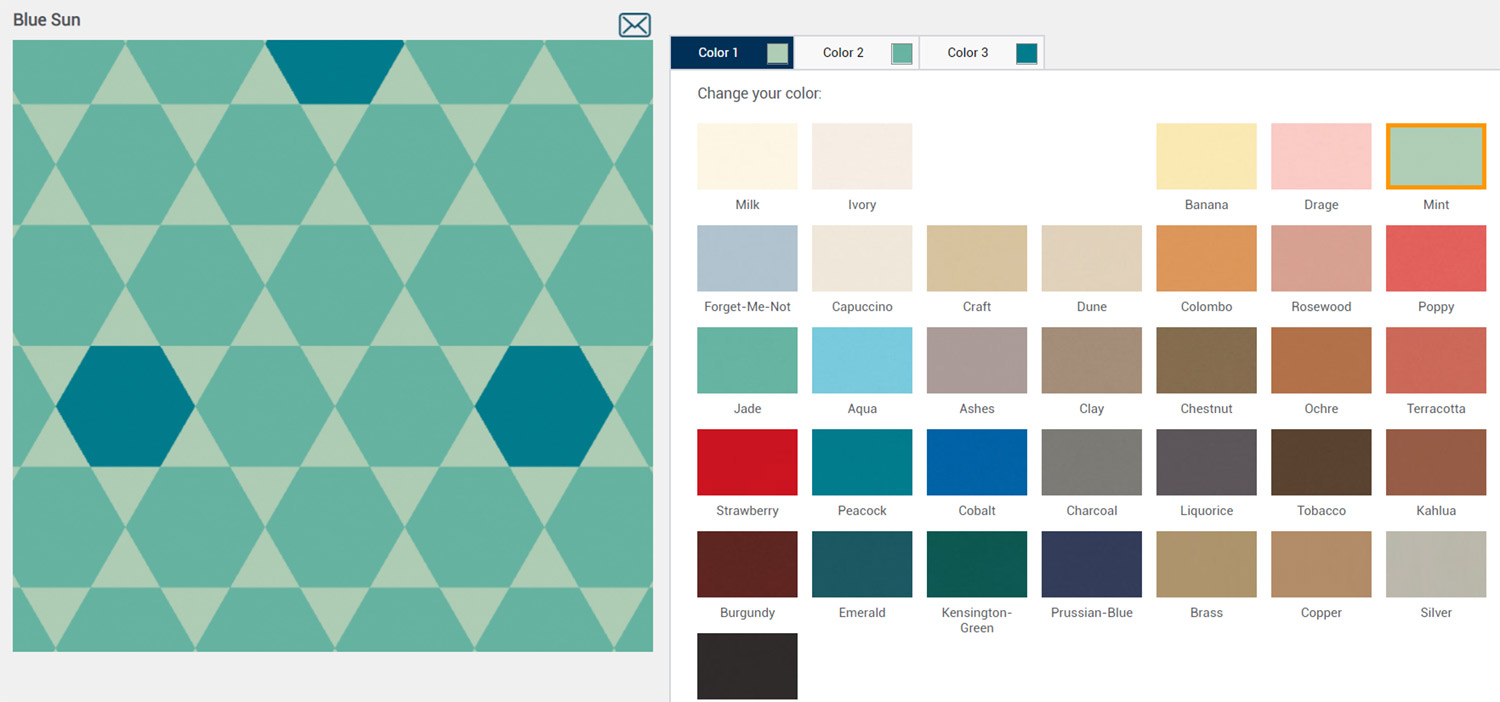Click the highlighted Mint swatch
Viewport: 1500px width, 702px height.
click(1435, 157)
